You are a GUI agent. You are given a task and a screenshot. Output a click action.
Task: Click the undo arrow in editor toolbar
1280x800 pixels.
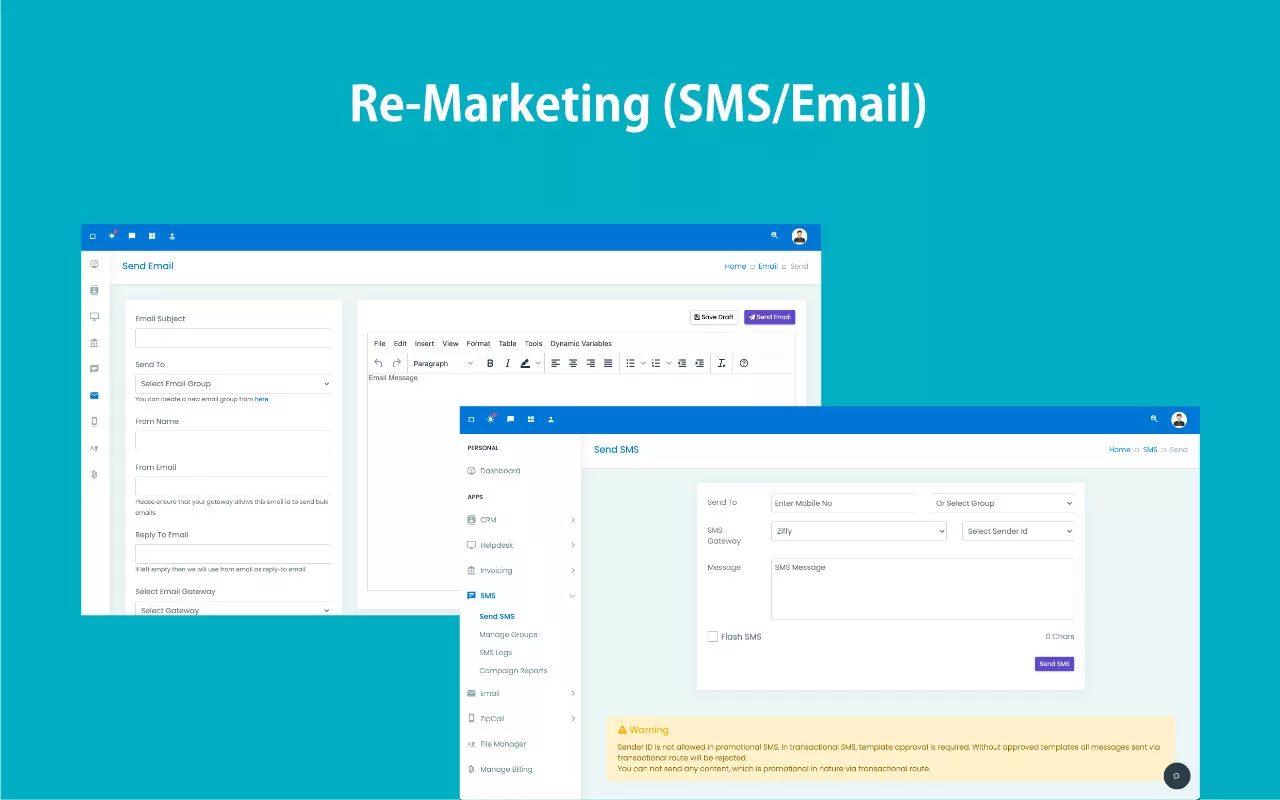tap(378, 363)
